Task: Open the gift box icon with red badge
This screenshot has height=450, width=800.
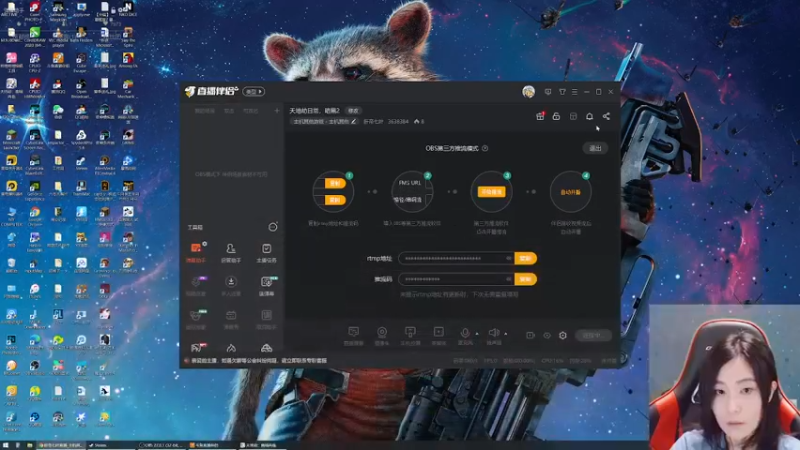Action: click(x=540, y=116)
